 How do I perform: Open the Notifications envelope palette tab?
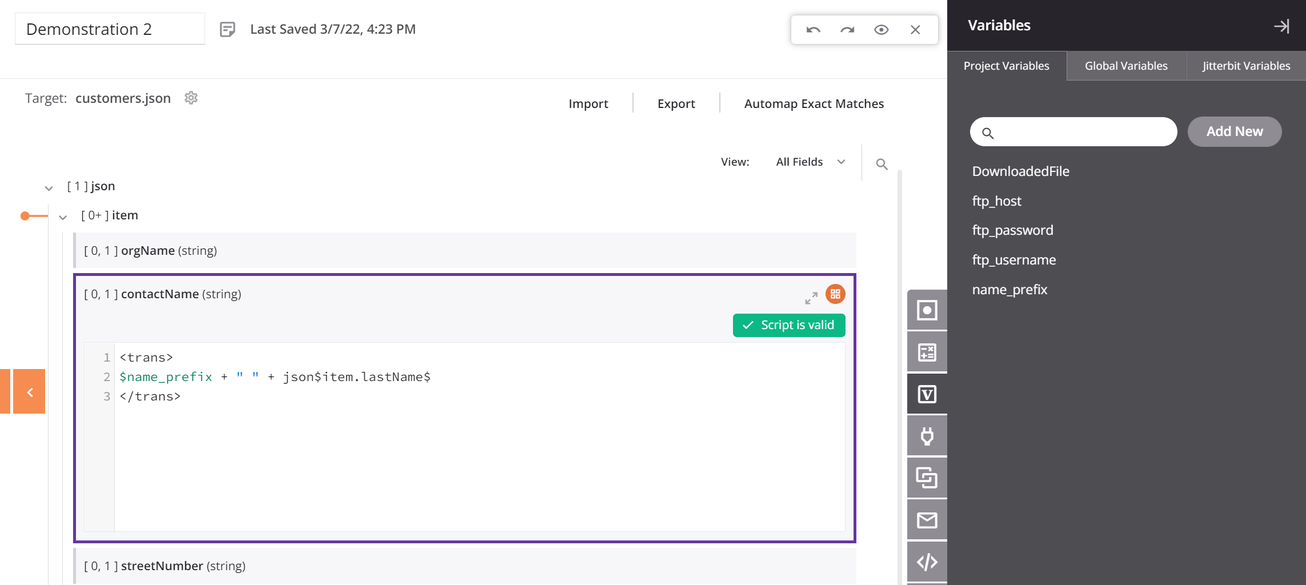[x=927, y=520]
